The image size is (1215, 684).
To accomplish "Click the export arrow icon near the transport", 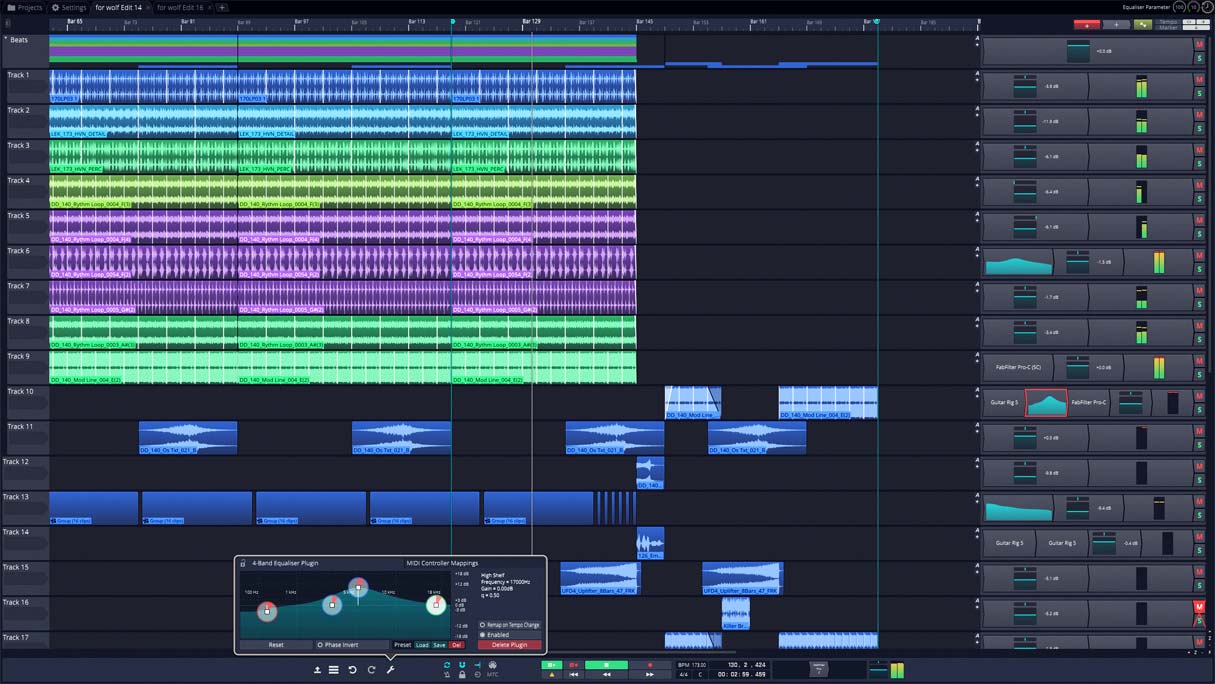I will [315, 669].
